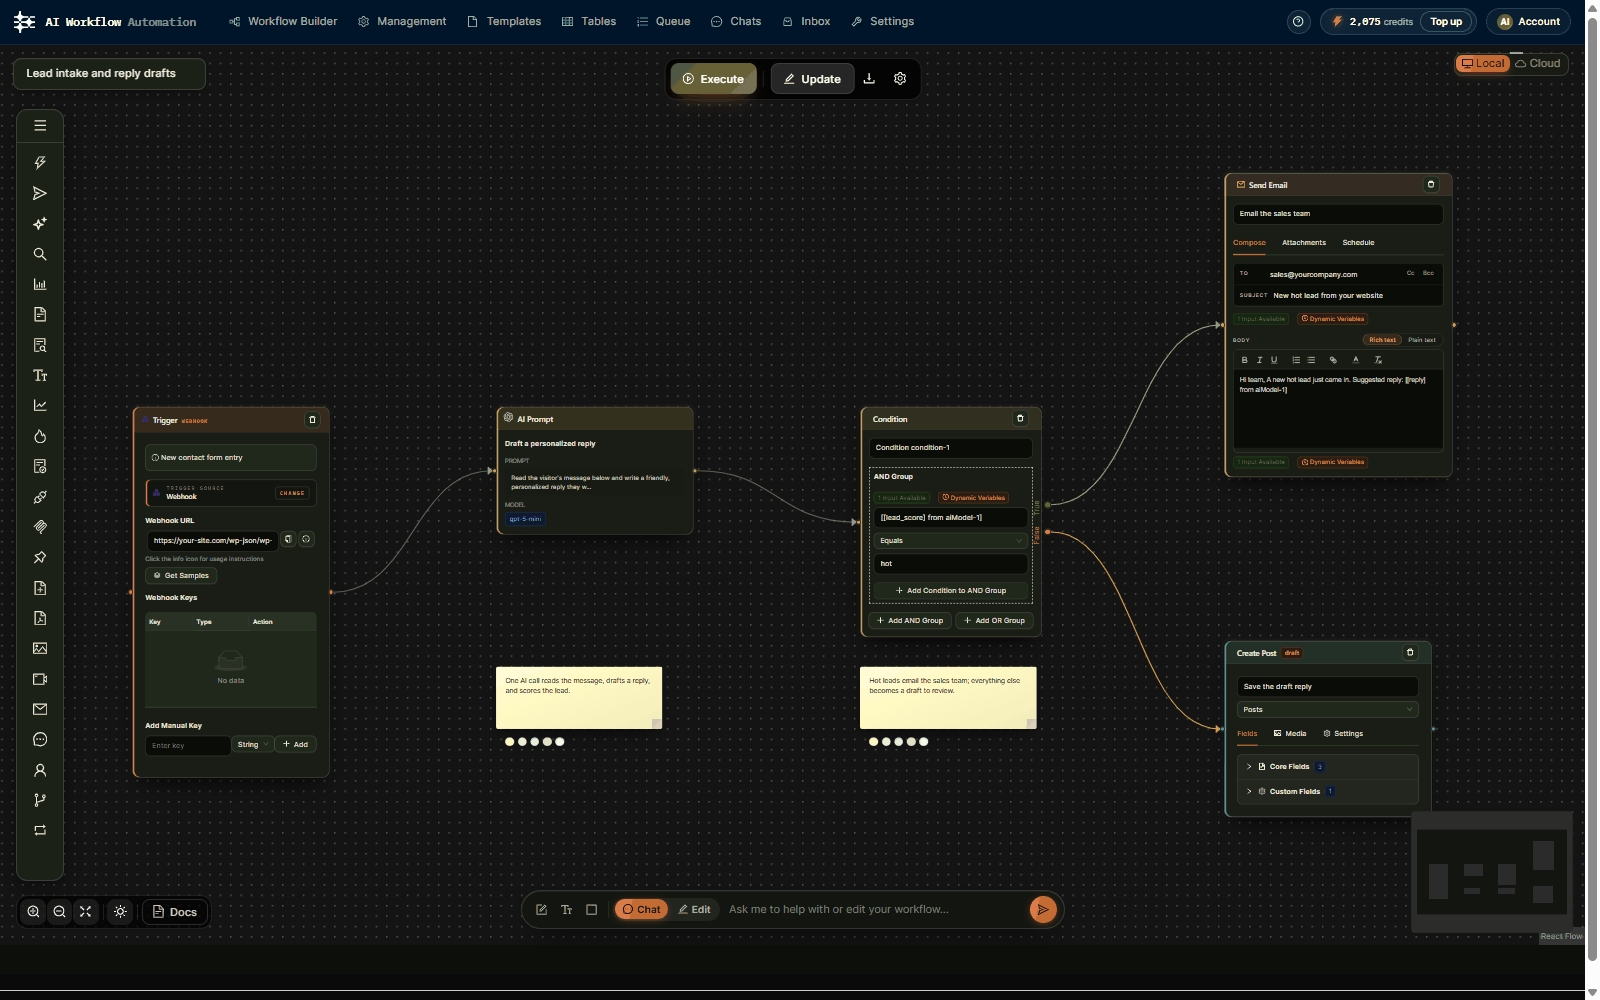Switch to Cloud mode

pyautogui.click(x=1538, y=63)
